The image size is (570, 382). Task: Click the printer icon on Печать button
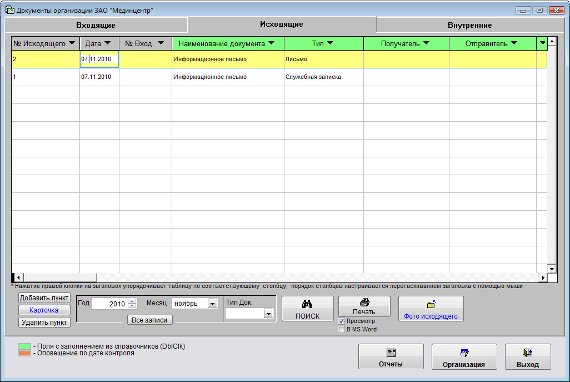click(x=364, y=302)
